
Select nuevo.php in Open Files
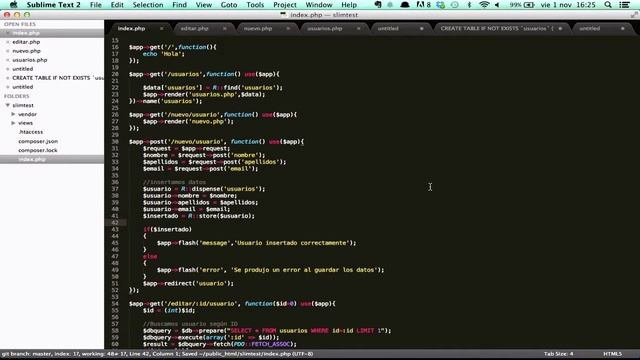pos(27,51)
